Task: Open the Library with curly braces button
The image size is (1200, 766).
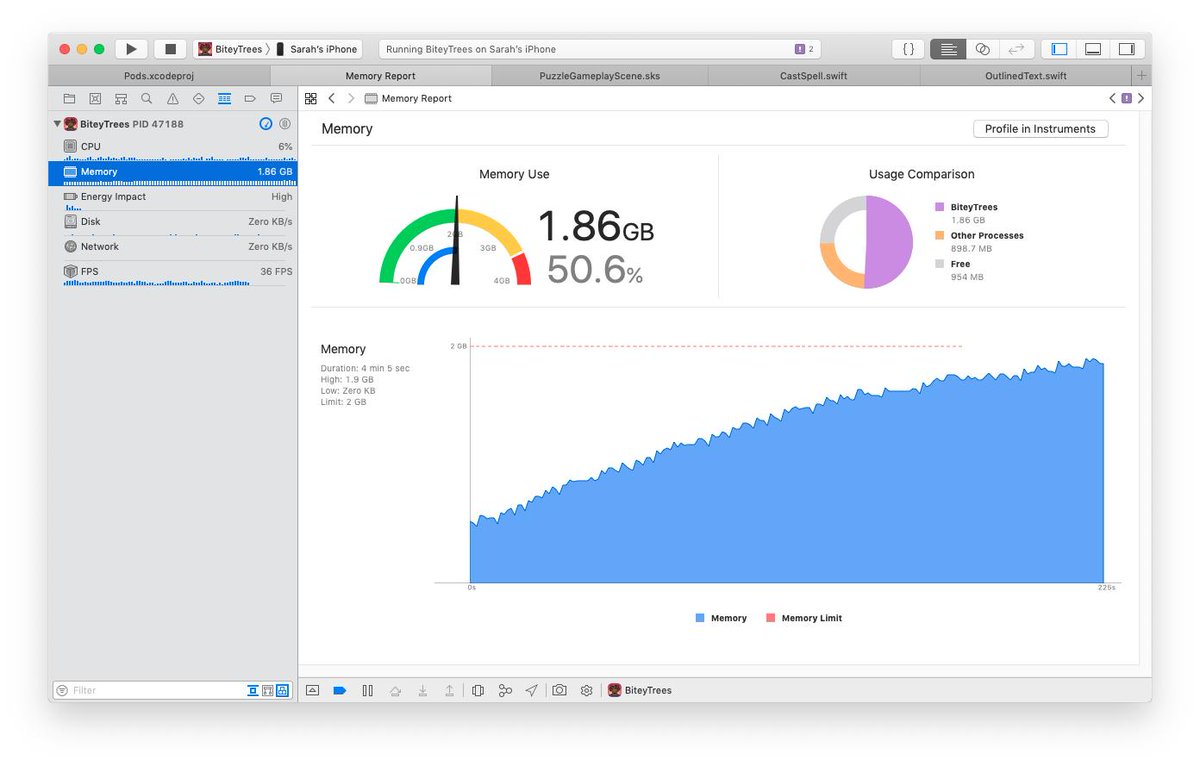Action: (x=908, y=49)
